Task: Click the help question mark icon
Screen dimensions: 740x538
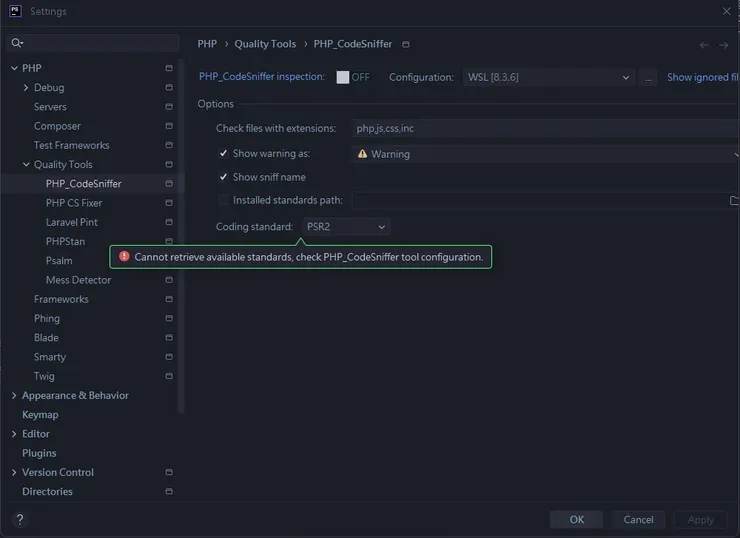Action: click(x=19, y=520)
